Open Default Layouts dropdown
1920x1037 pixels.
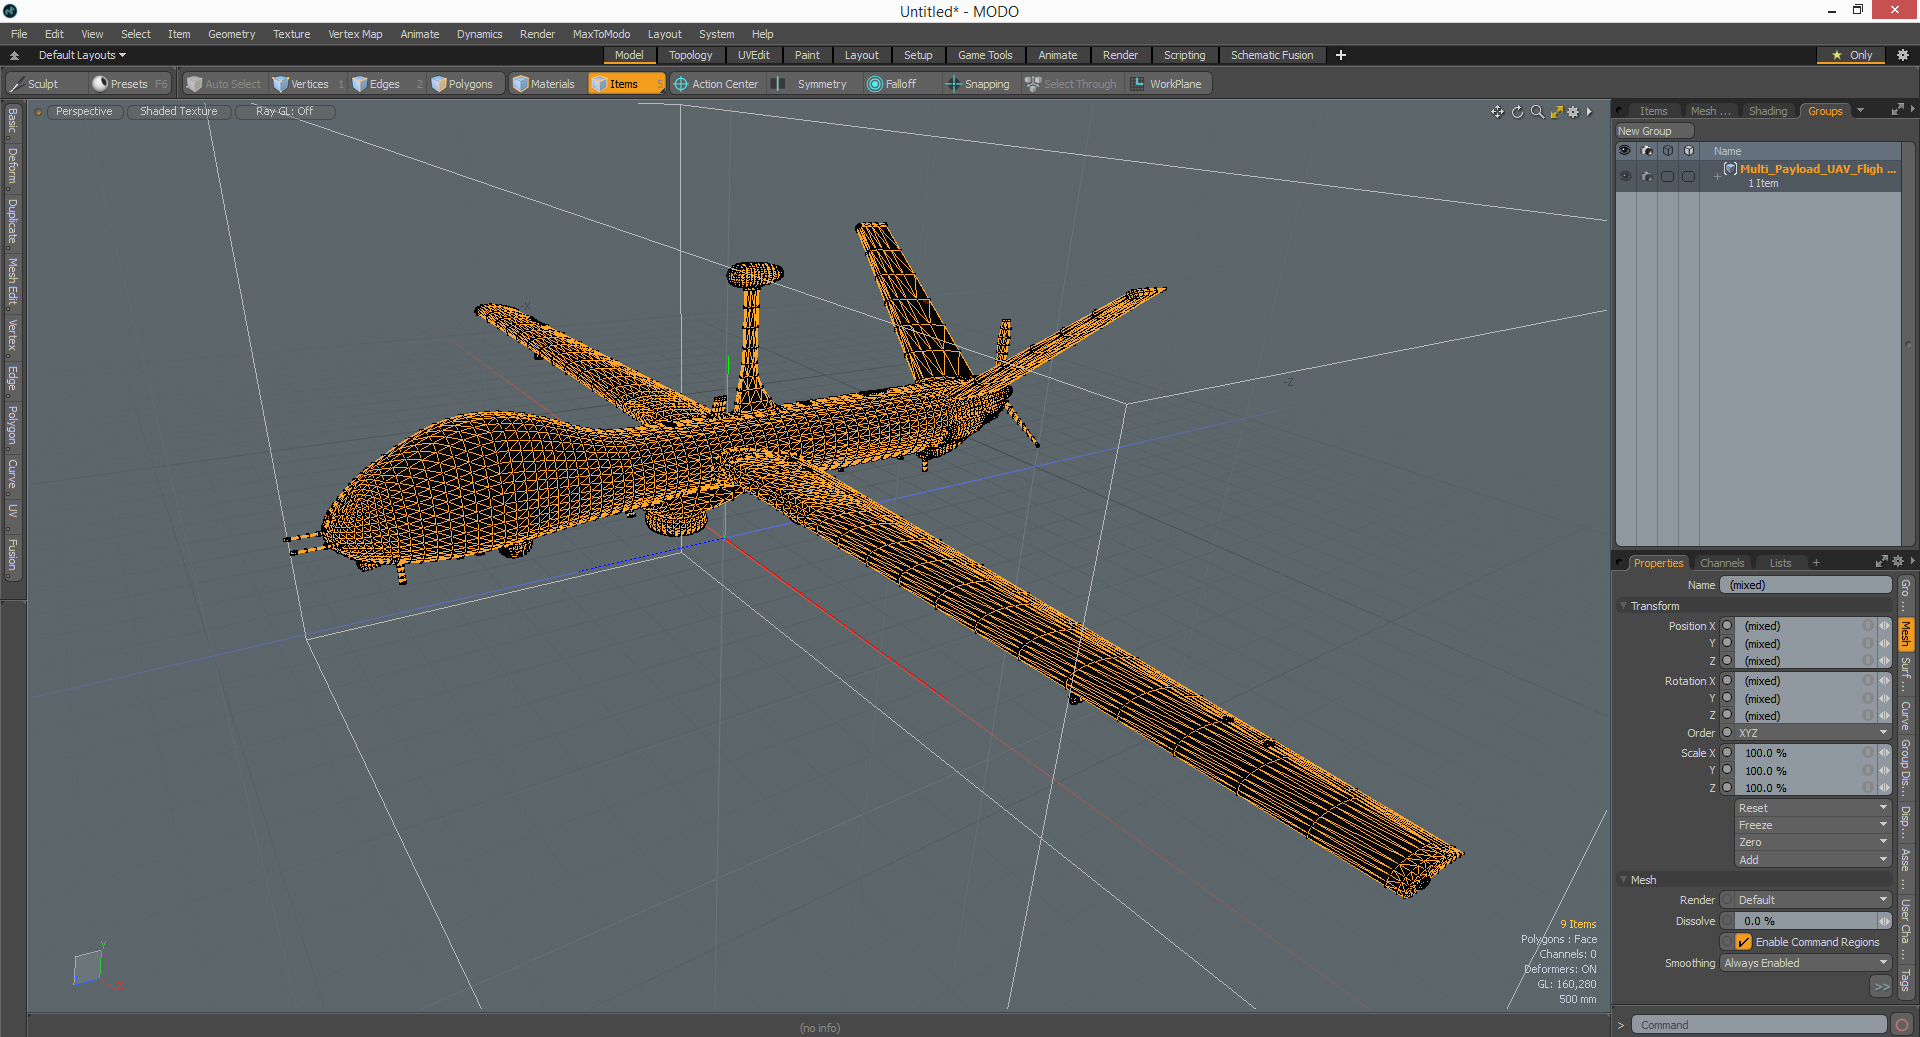[82, 55]
